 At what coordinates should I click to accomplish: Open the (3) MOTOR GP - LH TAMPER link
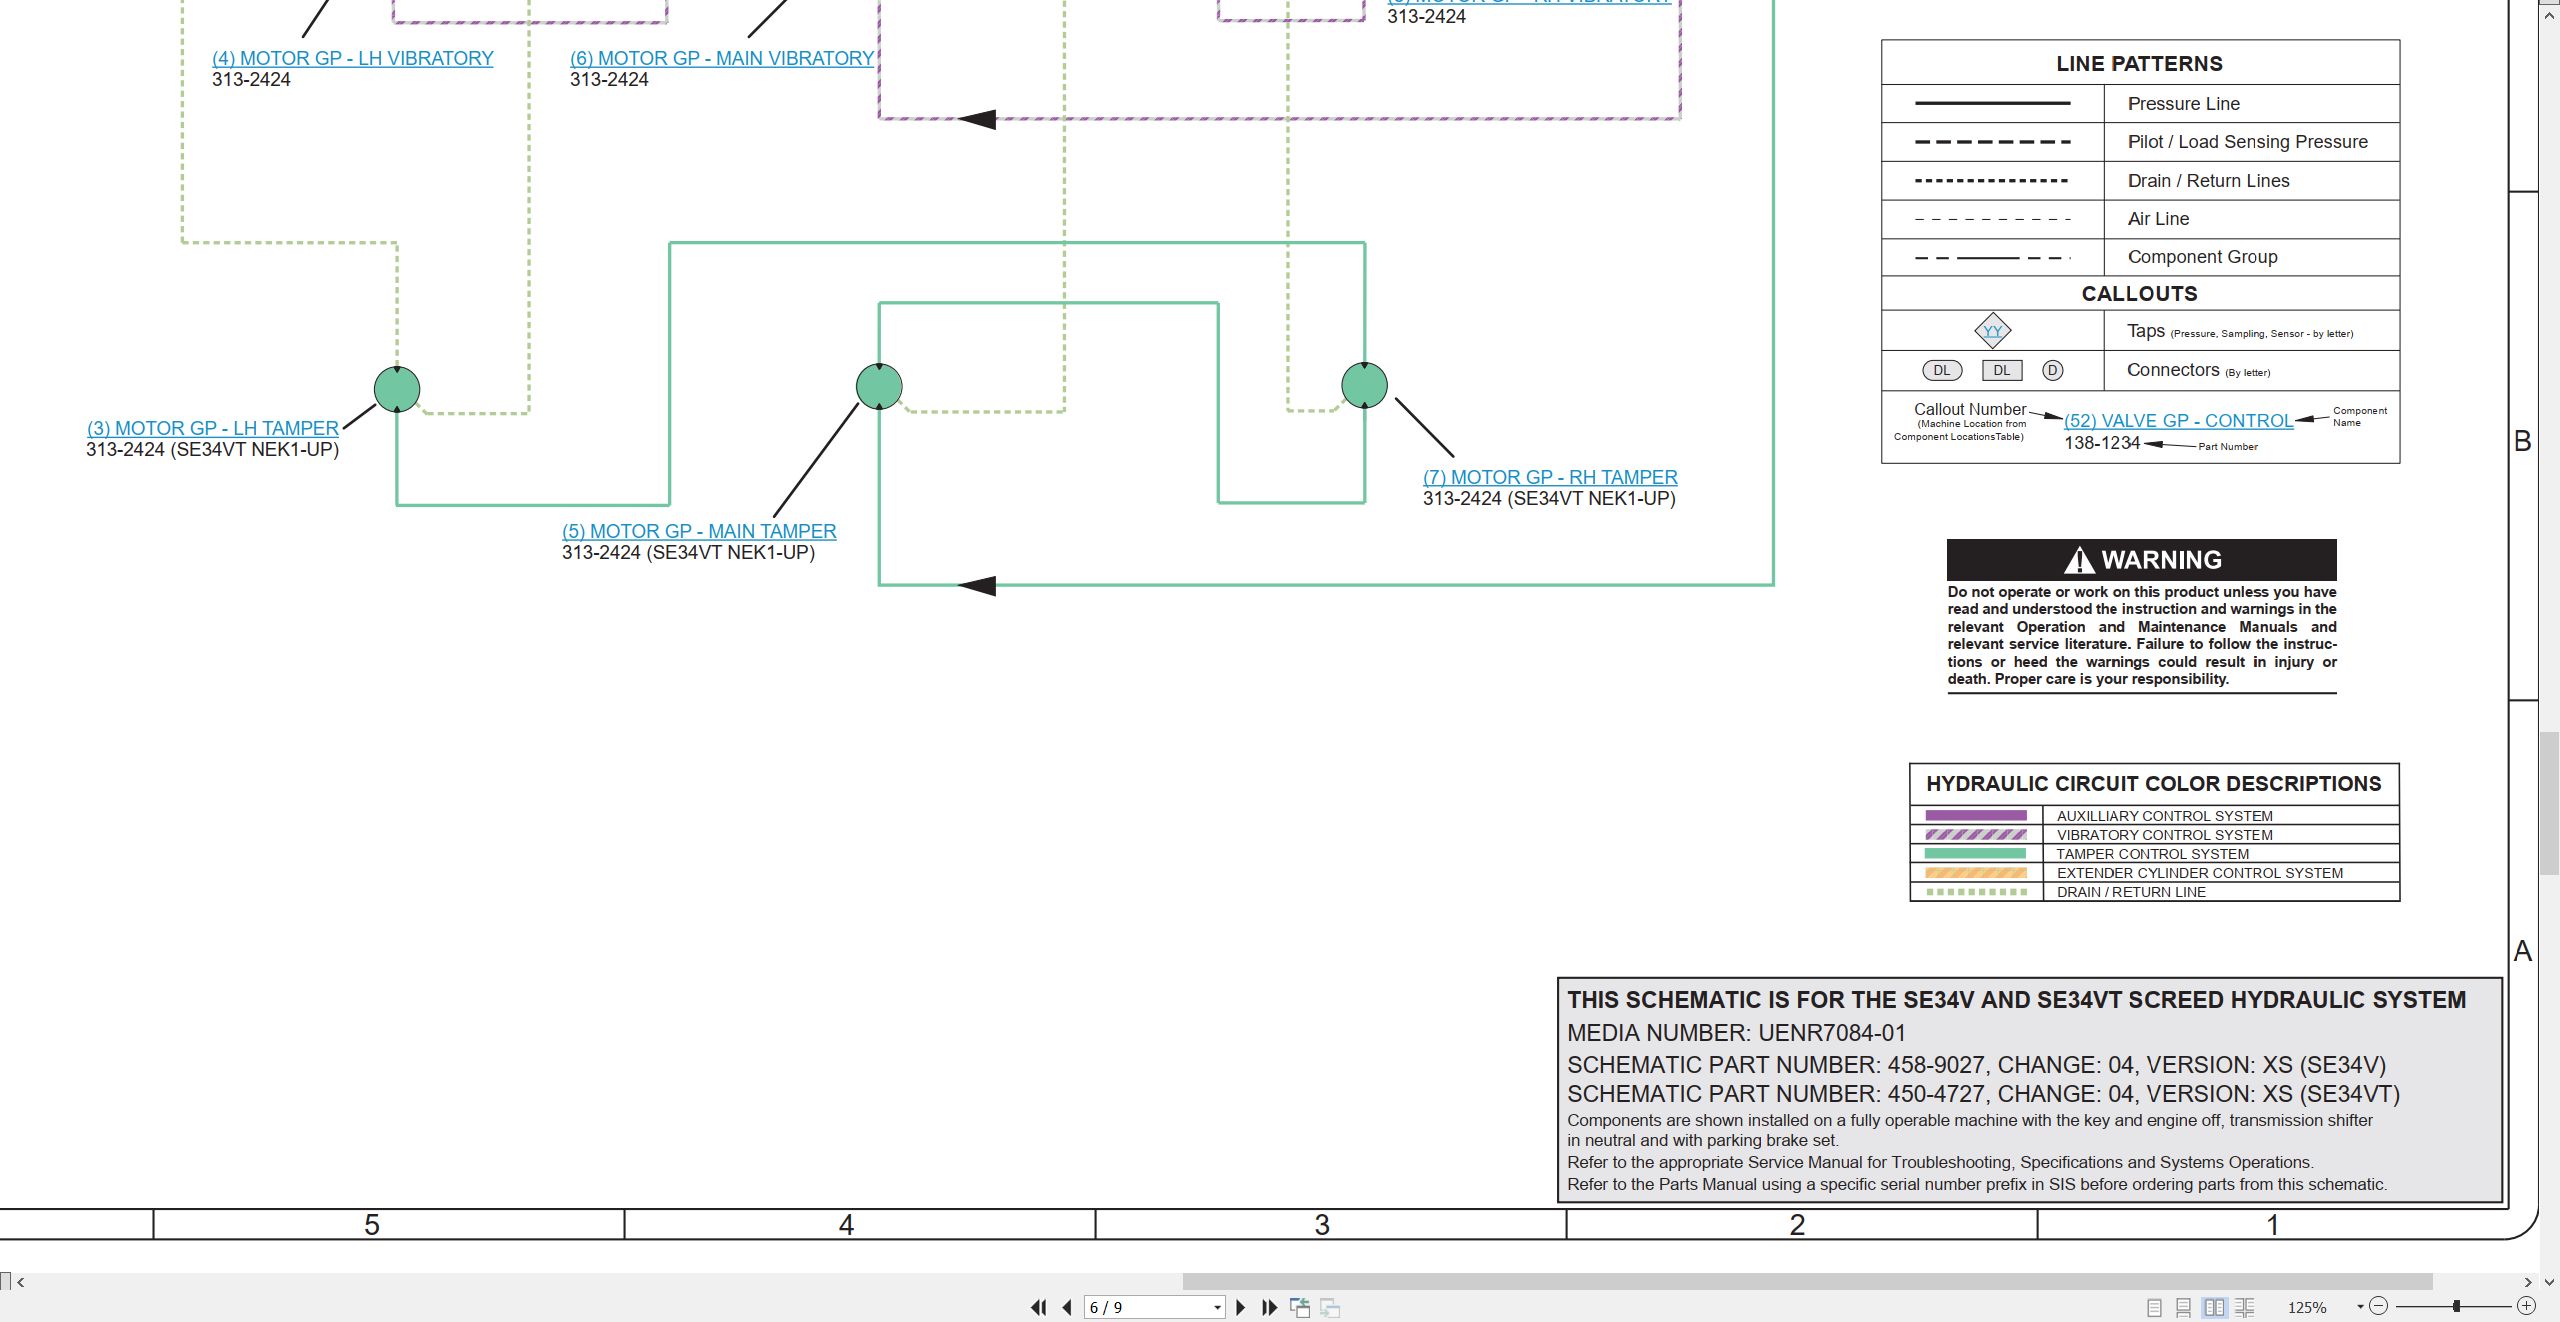click(212, 428)
